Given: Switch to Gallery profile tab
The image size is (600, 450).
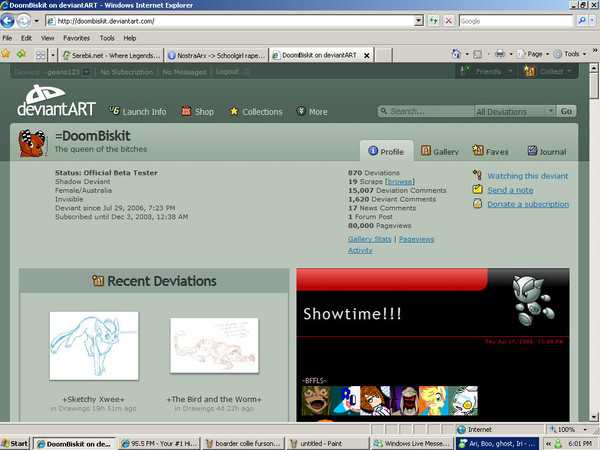Looking at the screenshot, I should click(x=440, y=152).
